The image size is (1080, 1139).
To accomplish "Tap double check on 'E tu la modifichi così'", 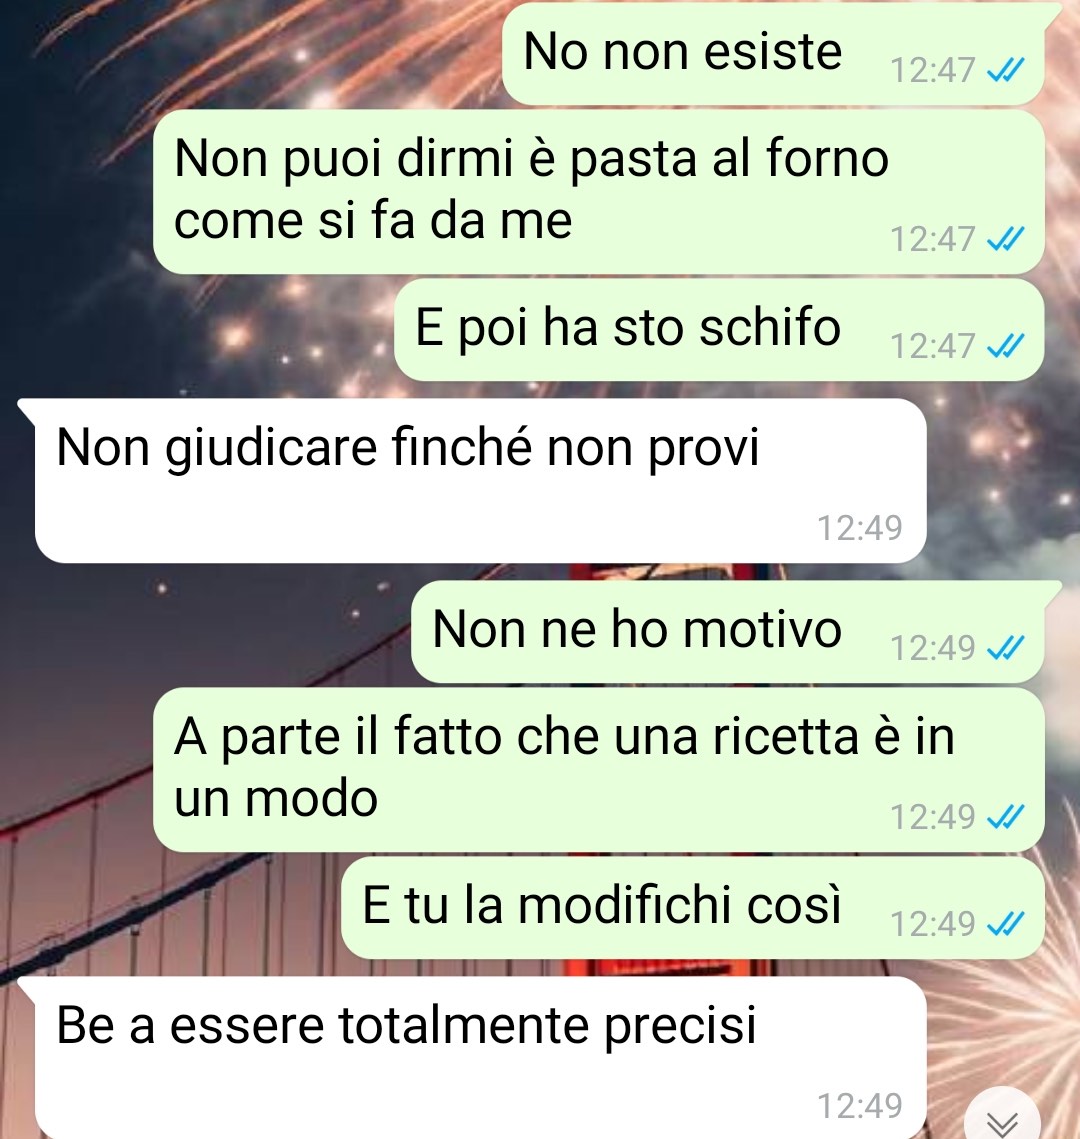I will point(1006,924).
